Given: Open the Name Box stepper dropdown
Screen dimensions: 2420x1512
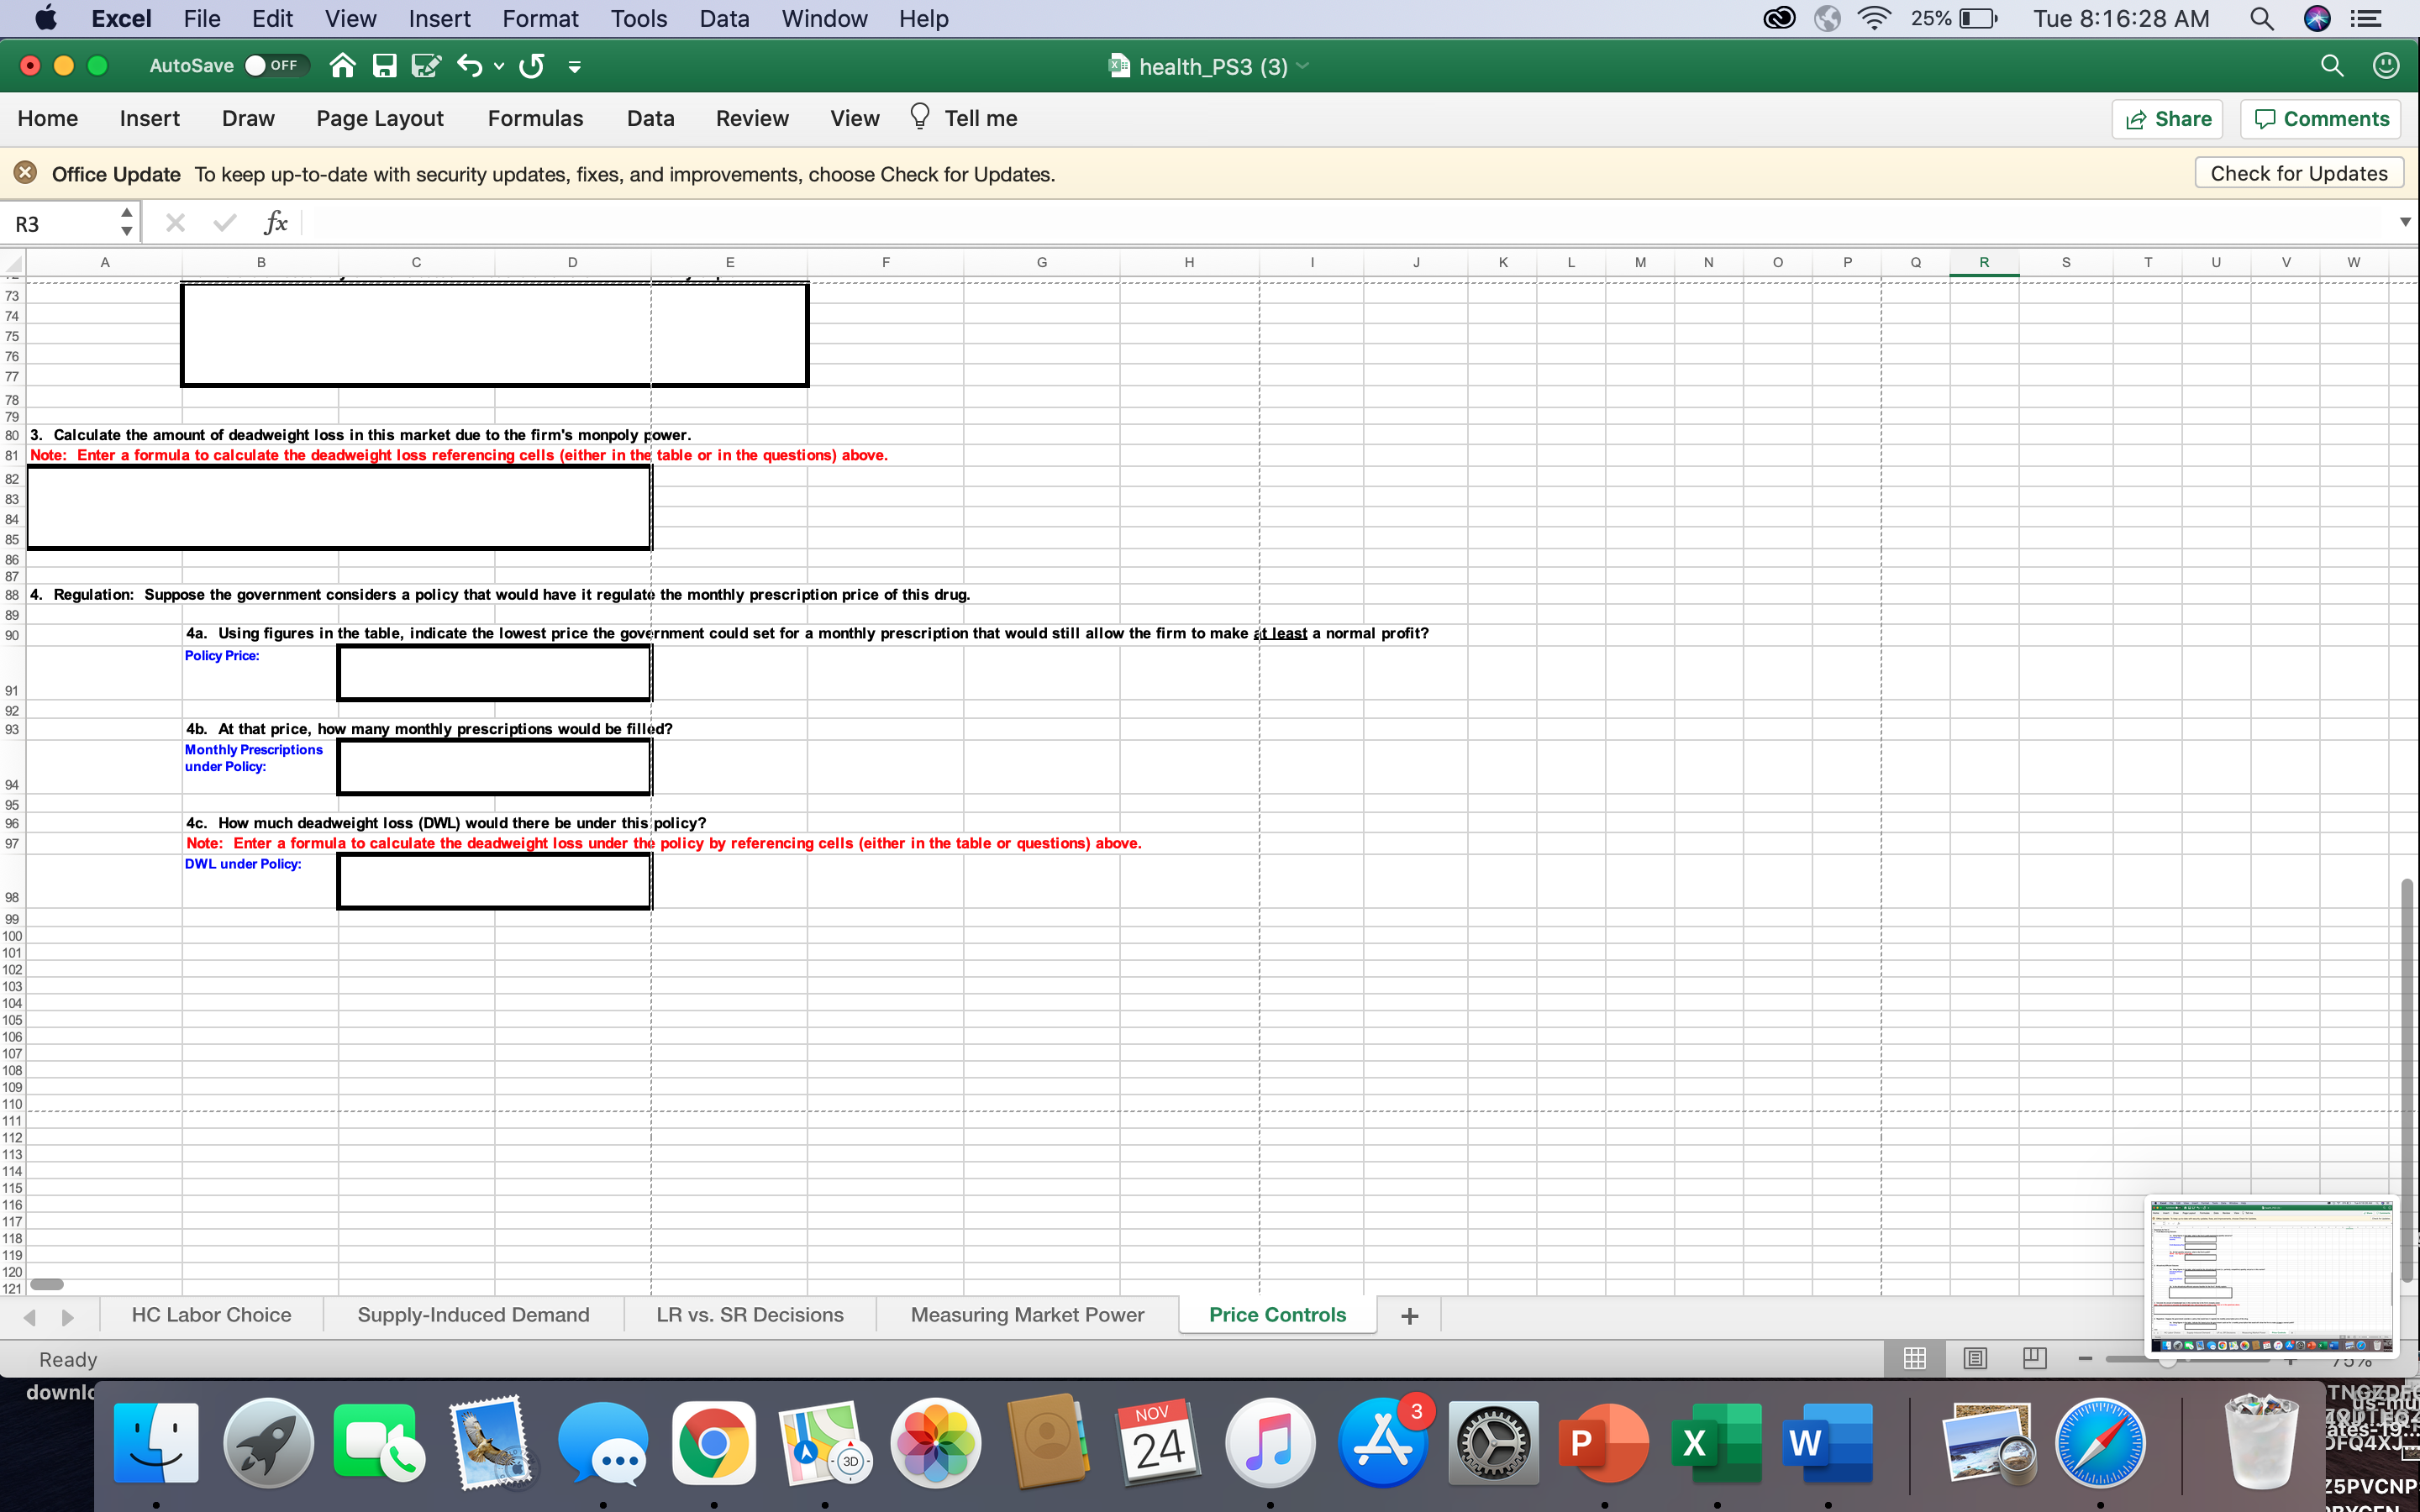Looking at the screenshot, I should pos(126,222).
